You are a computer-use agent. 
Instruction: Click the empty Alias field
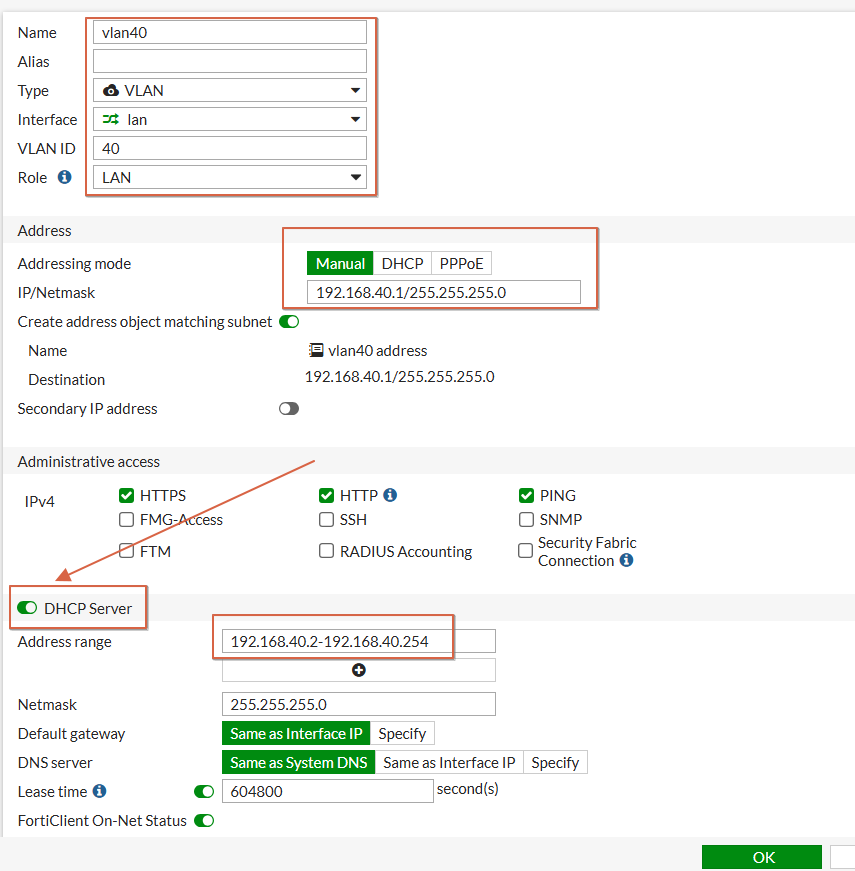(229, 61)
